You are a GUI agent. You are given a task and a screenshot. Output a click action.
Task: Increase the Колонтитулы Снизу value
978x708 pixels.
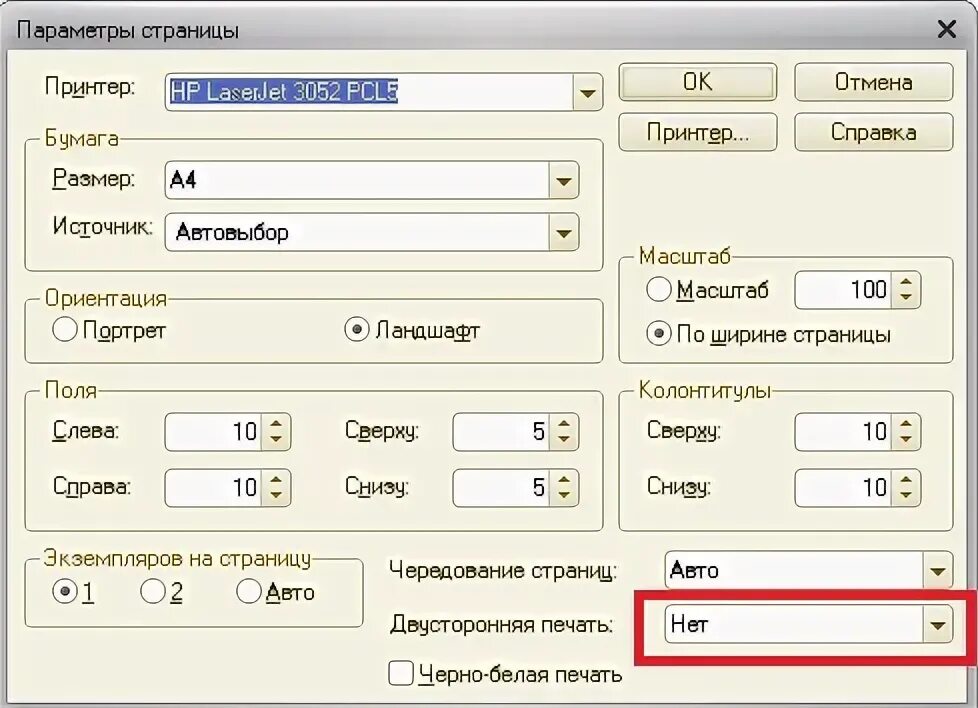(x=906, y=480)
